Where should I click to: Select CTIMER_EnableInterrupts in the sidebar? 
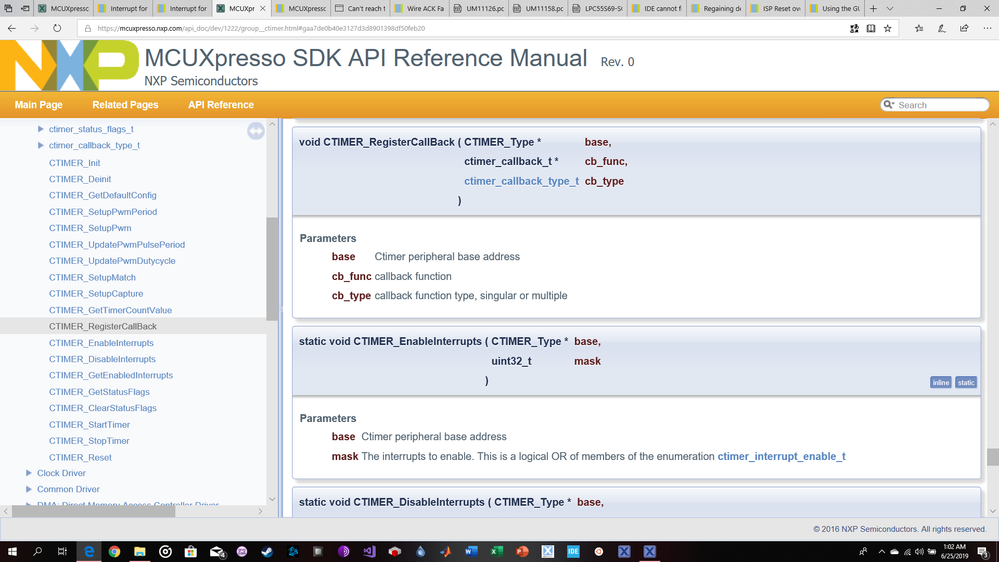[x=101, y=343]
